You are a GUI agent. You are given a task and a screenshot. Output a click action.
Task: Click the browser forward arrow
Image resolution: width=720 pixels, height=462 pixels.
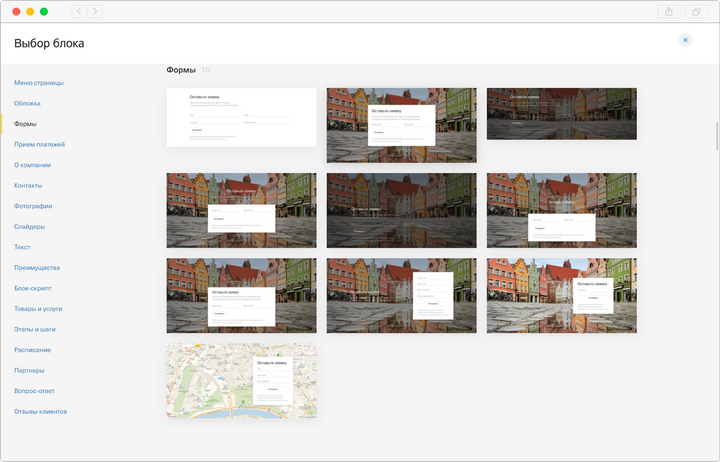[x=94, y=11]
